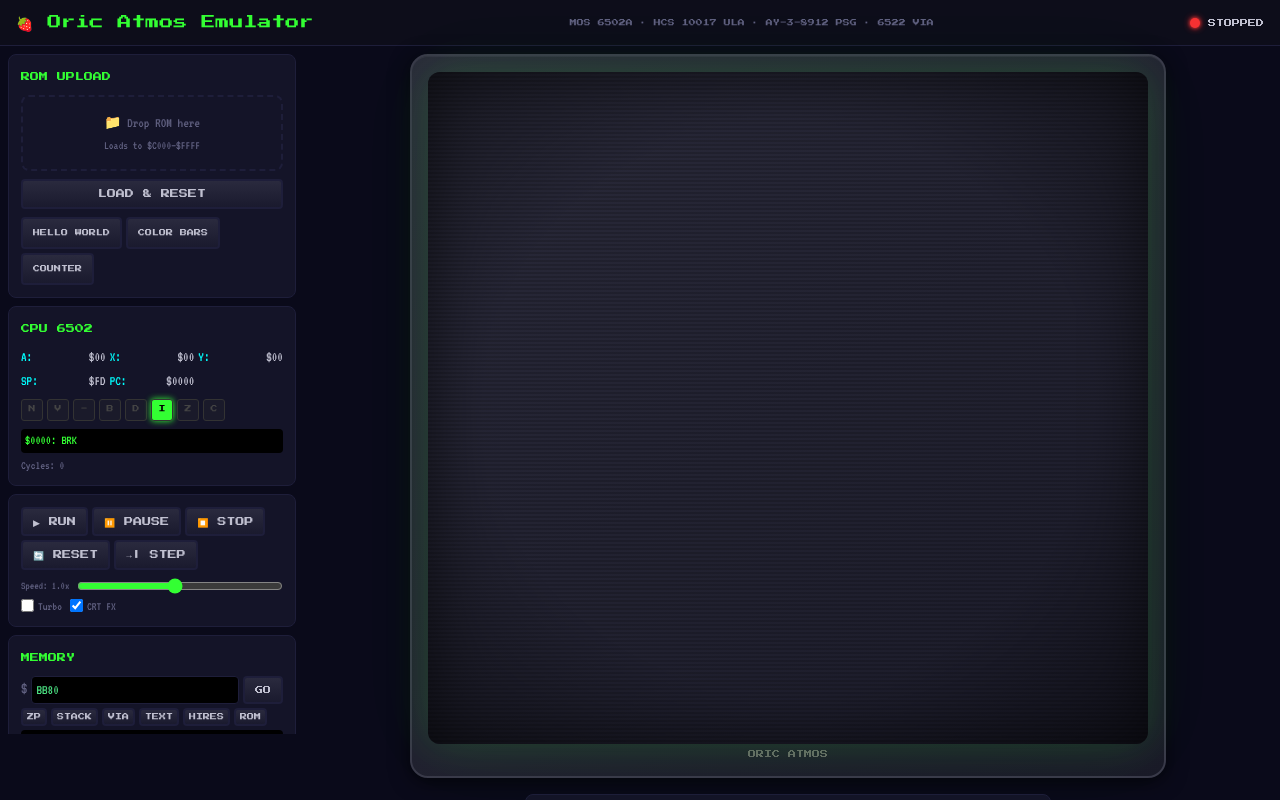Start emulation with the Run button
Image resolution: width=1280 pixels, height=800 pixels.
click(54, 522)
